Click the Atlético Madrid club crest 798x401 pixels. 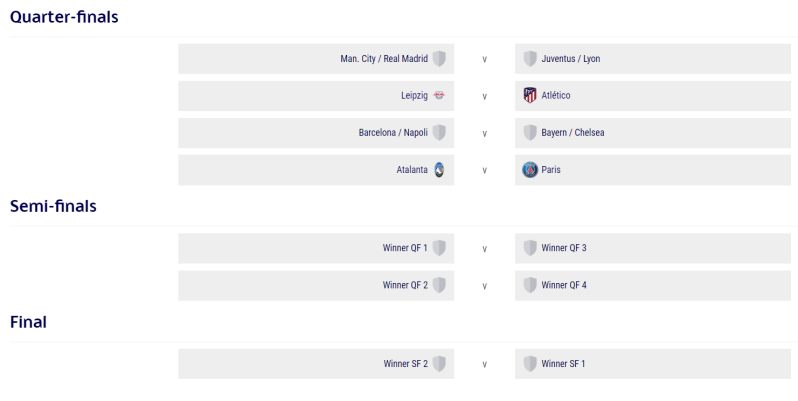point(530,95)
